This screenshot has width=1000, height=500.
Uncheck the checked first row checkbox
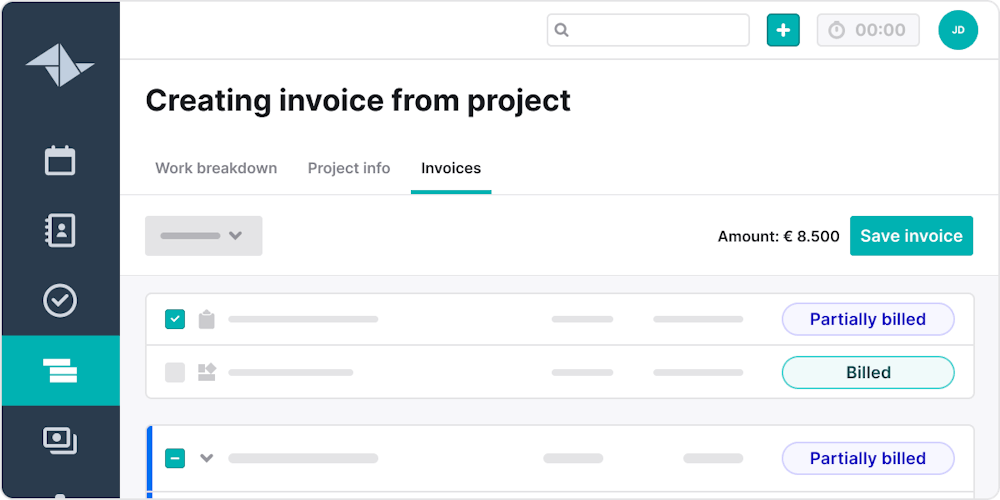[x=175, y=319]
